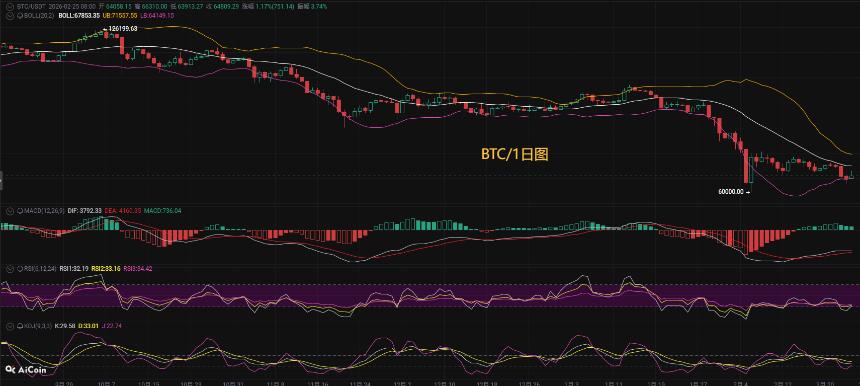Image resolution: width=860 pixels, height=386 pixels.
Task: Open the KDJ indicator alert bell
Action: click(x=20, y=326)
